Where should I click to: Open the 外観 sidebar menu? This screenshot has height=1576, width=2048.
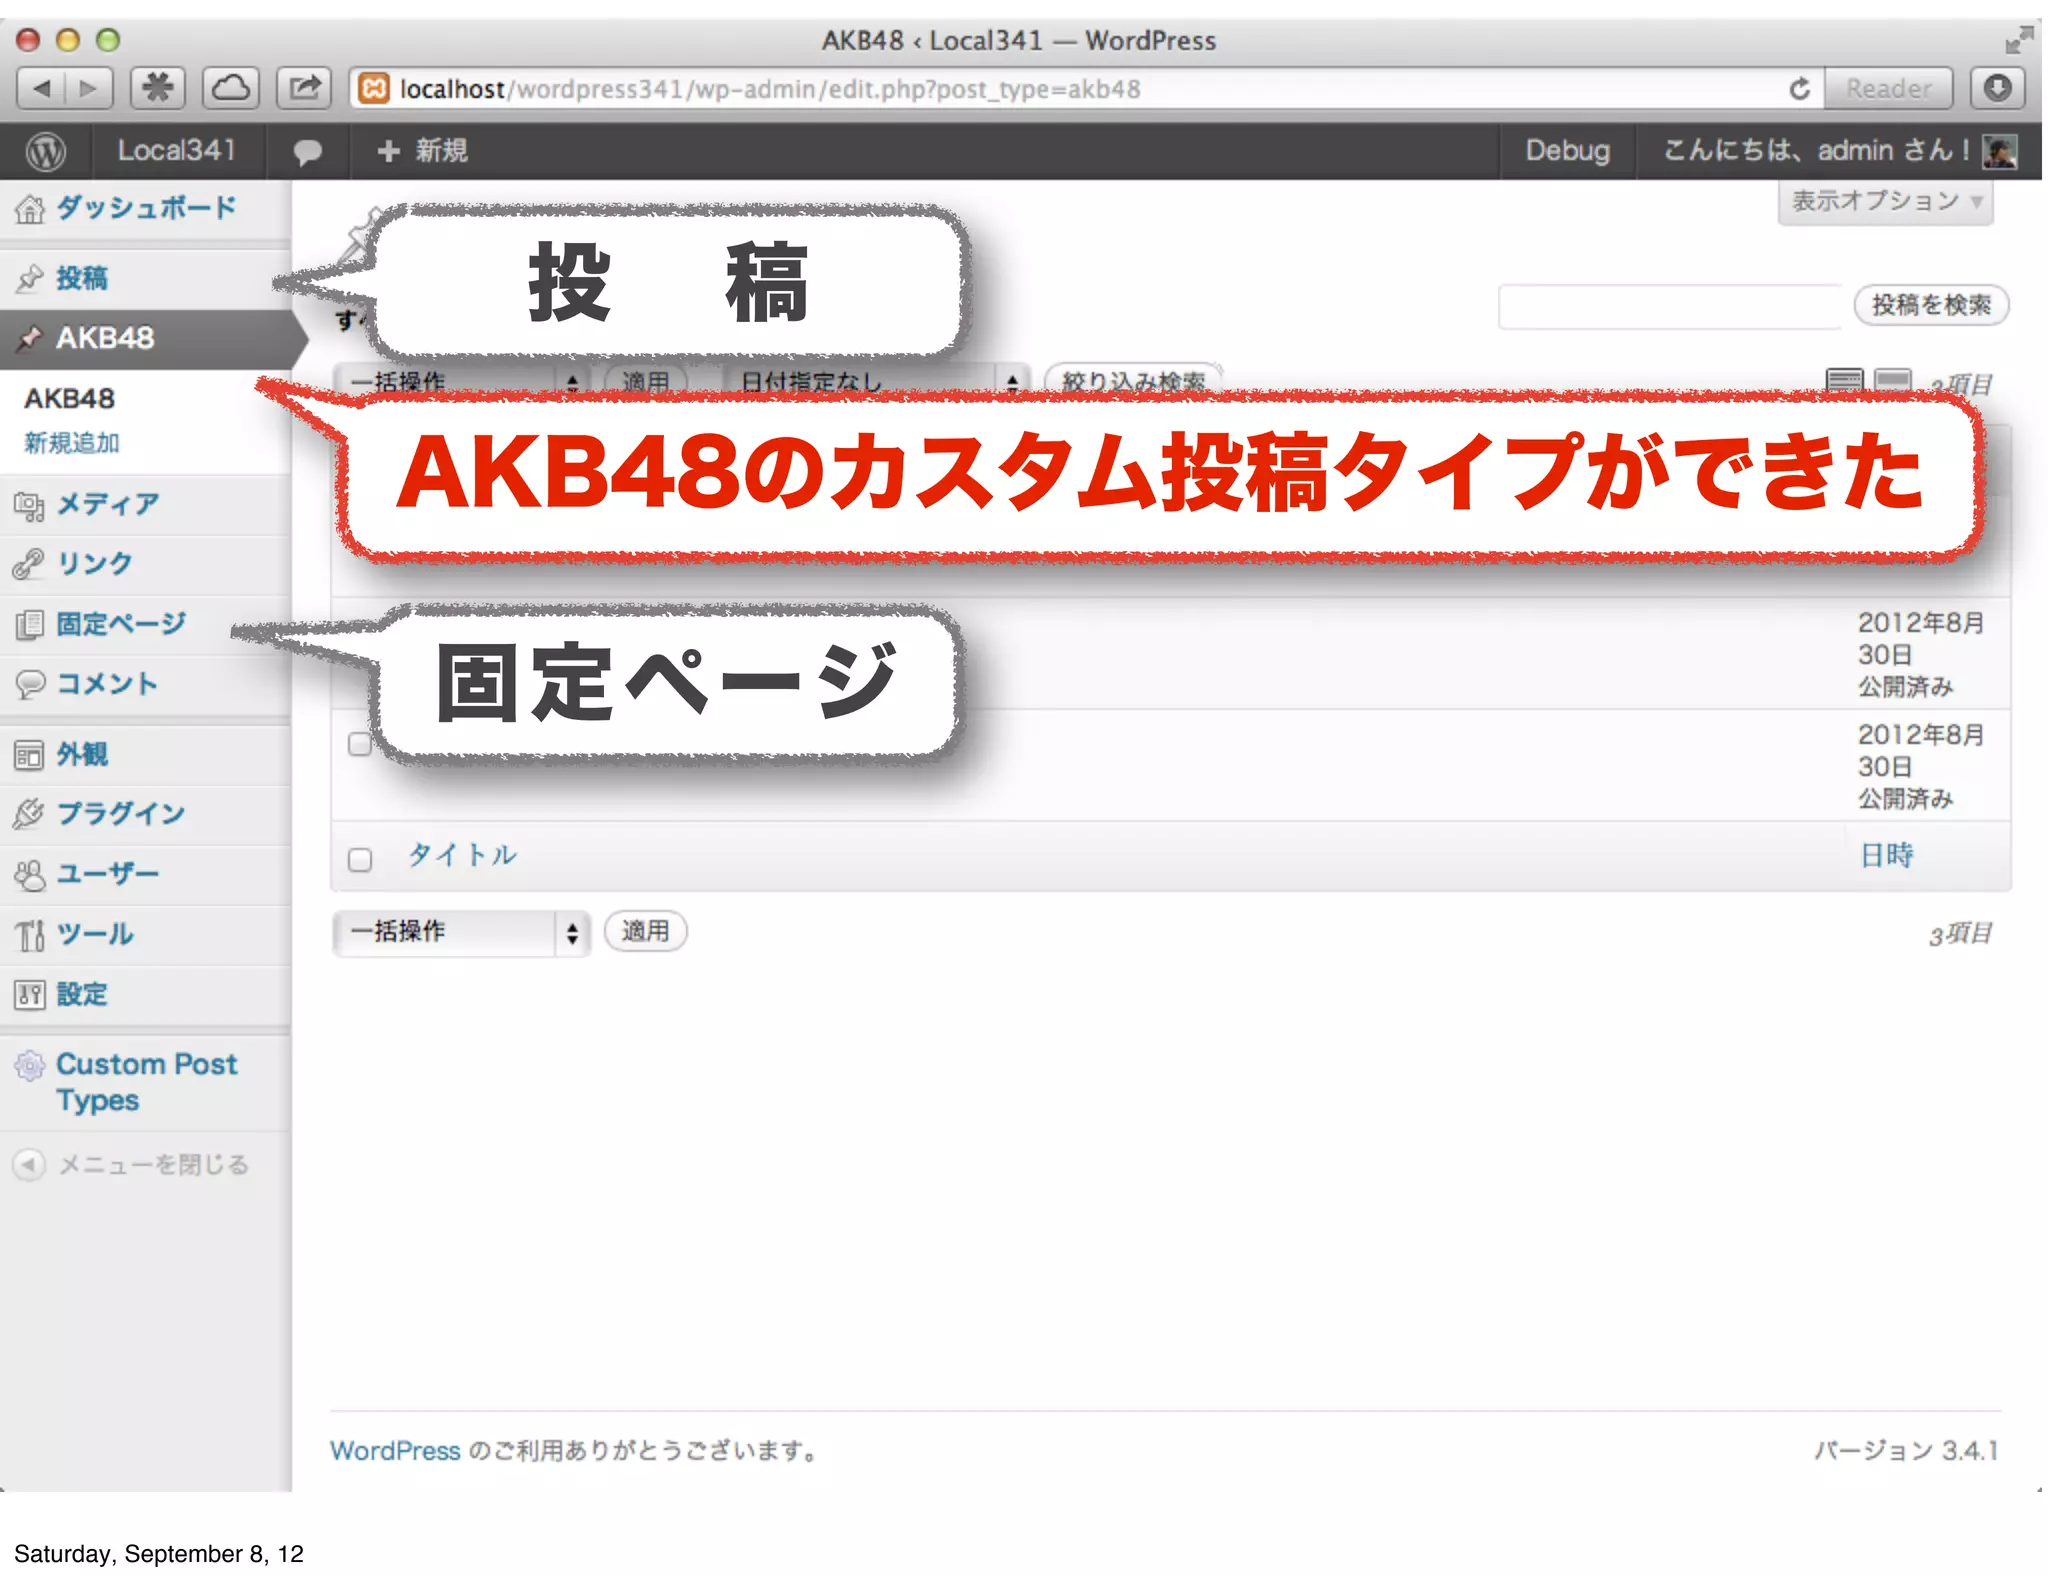pos(82,754)
